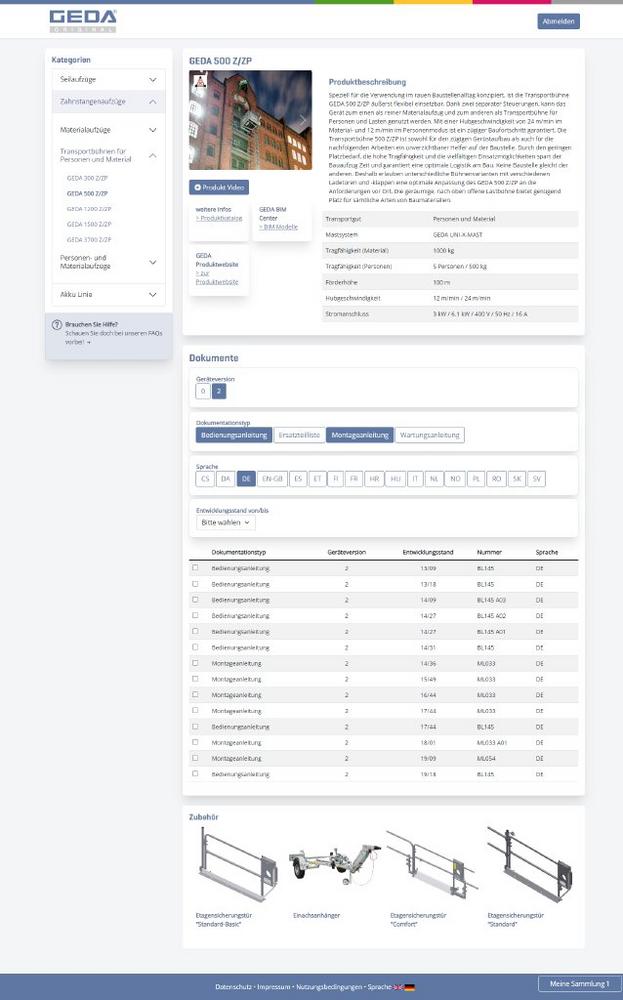Toggle the Bedienungsanleitung filter

coord(234,435)
